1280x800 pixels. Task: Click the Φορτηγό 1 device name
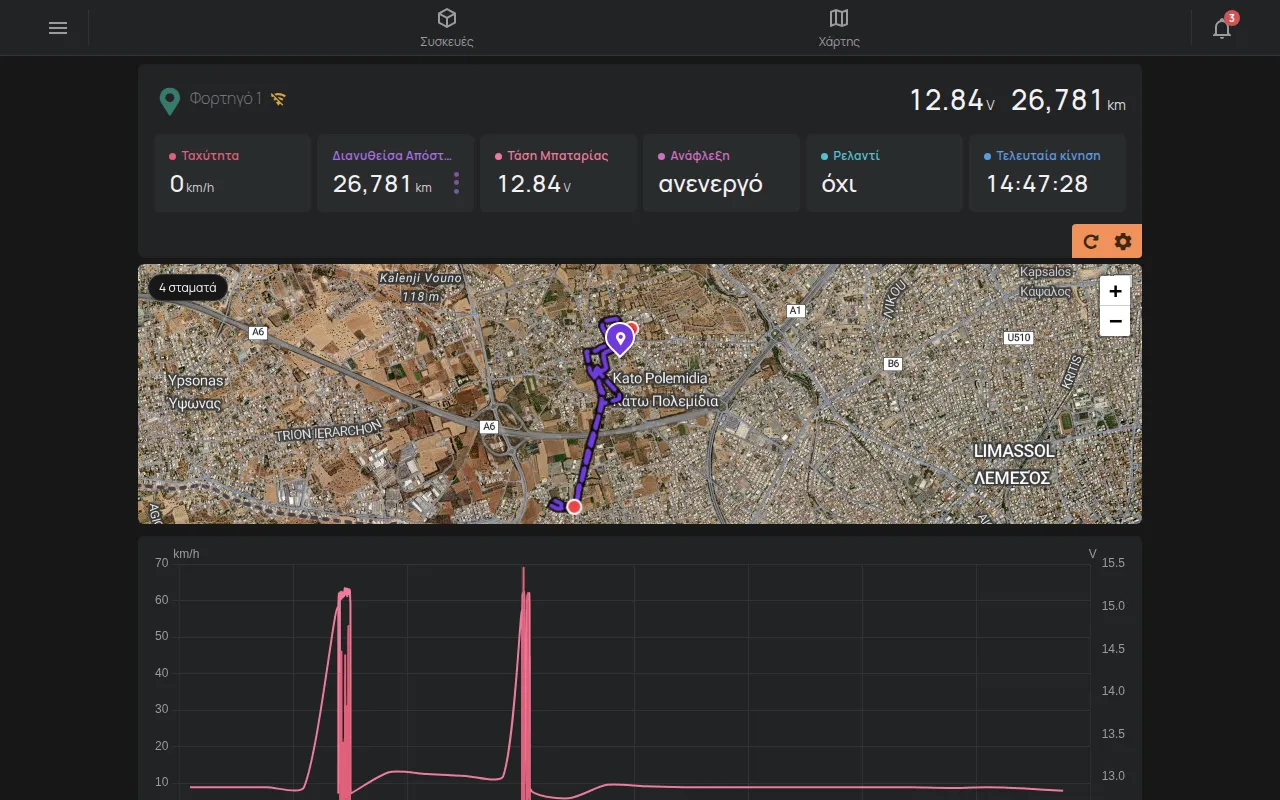tap(225, 99)
